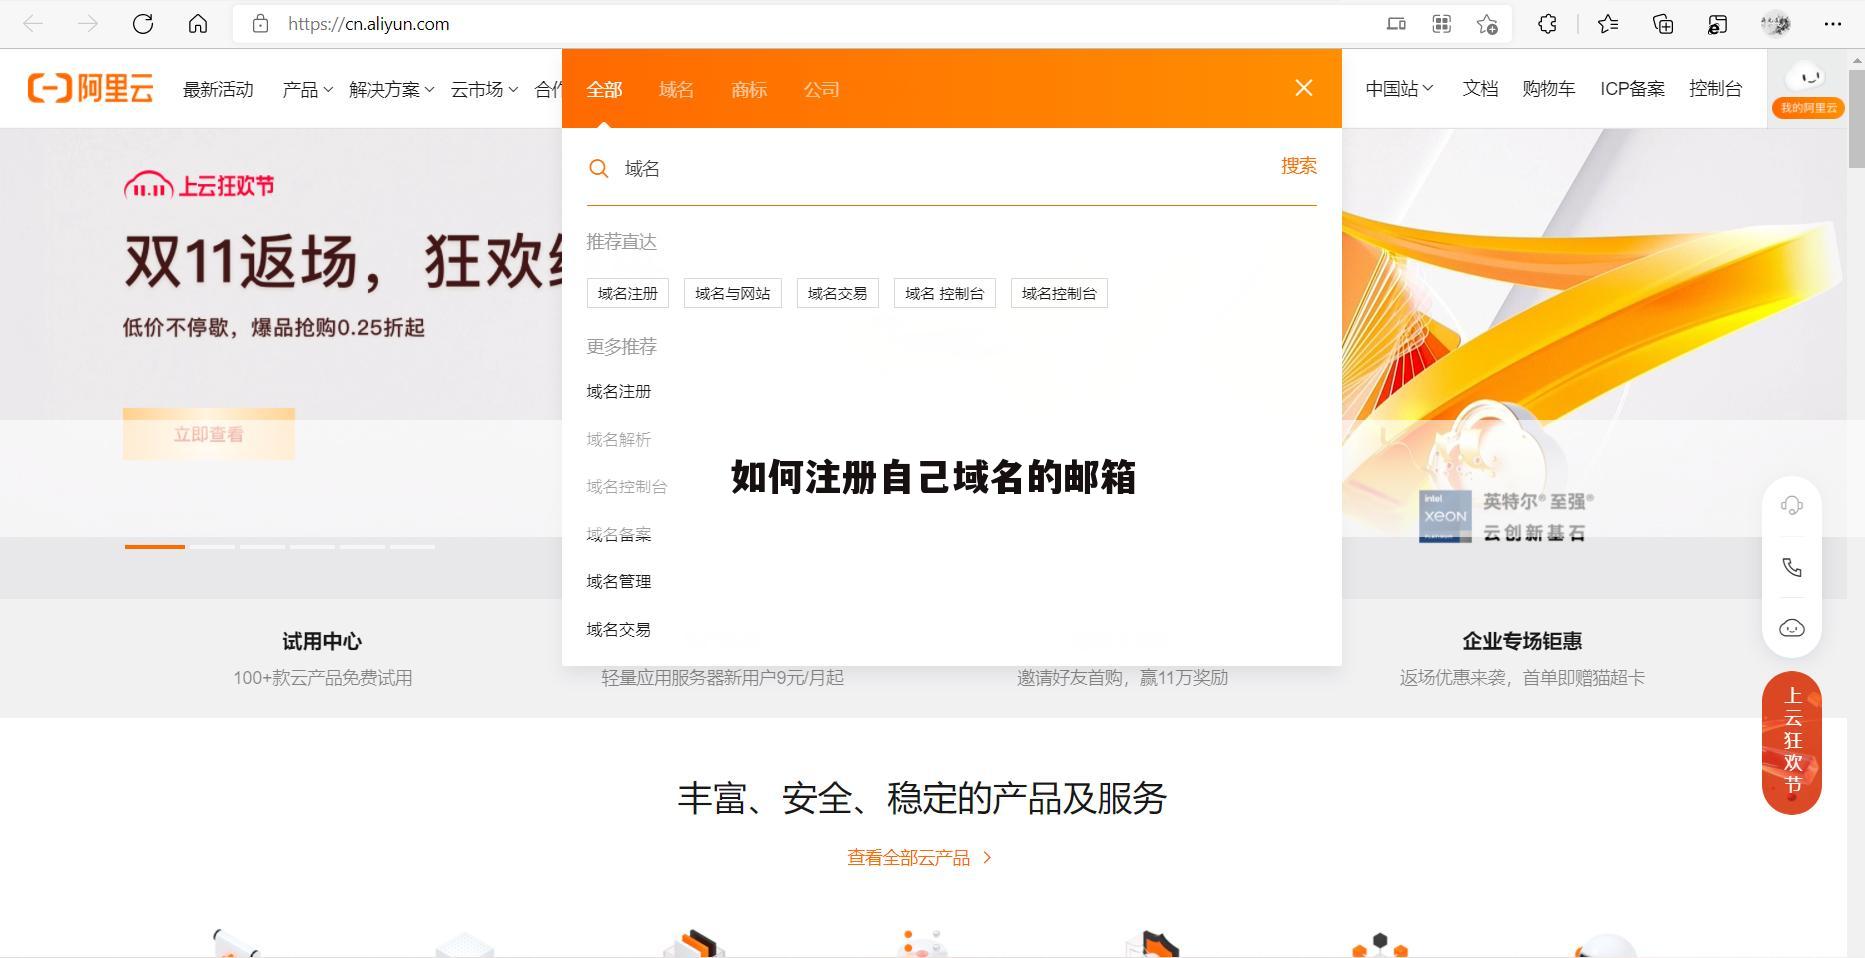This screenshot has height=958, width=1865.
Task: Open browser settings three-dot menu
Action: tap(1832, 24)
